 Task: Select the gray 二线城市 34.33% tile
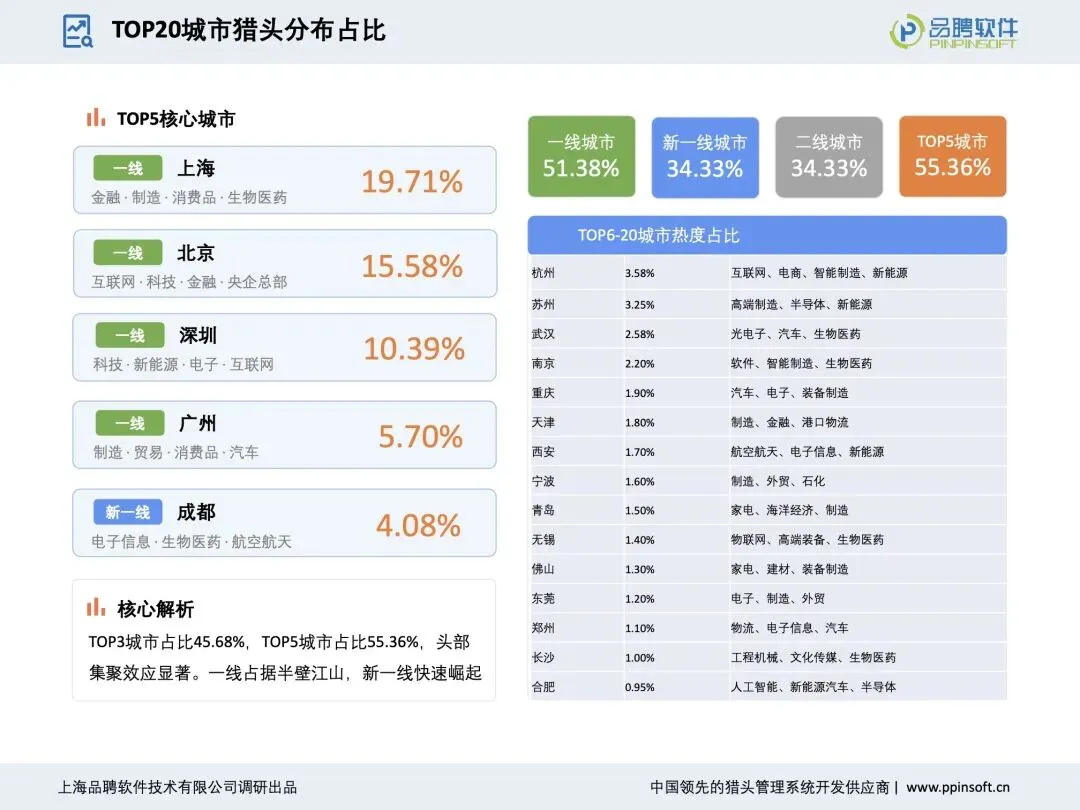point(829,157)
